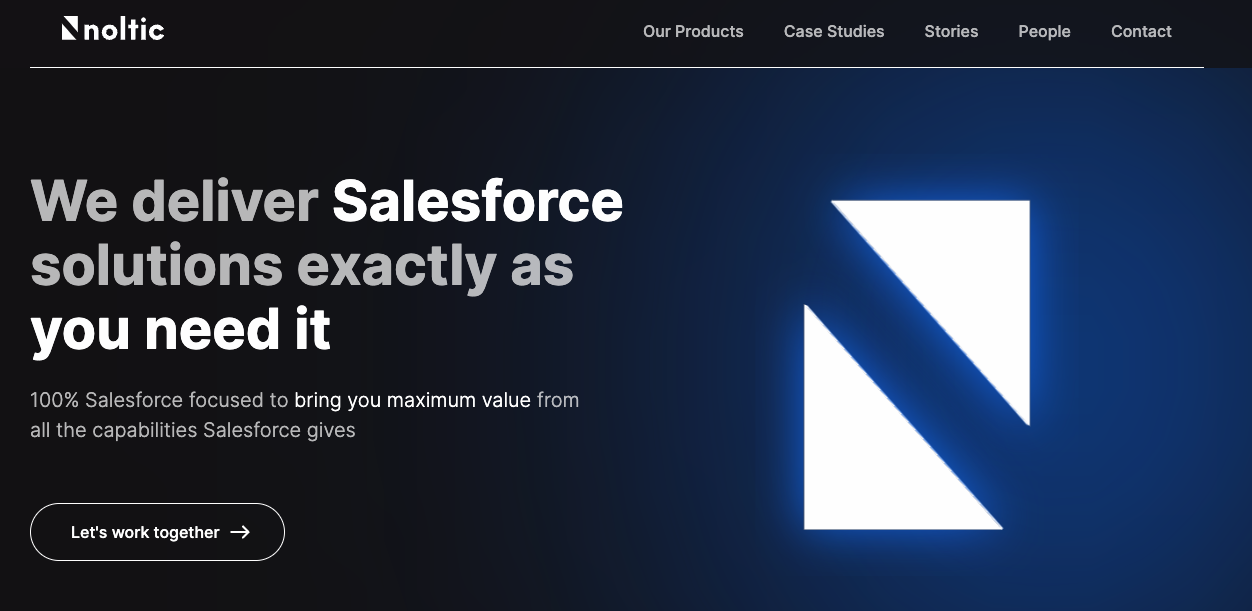Image resolution: width=1252 pixels, height=611 pixels.
Task: Click the gray "We deliver" headline text
Action: (x=174, y=201)
